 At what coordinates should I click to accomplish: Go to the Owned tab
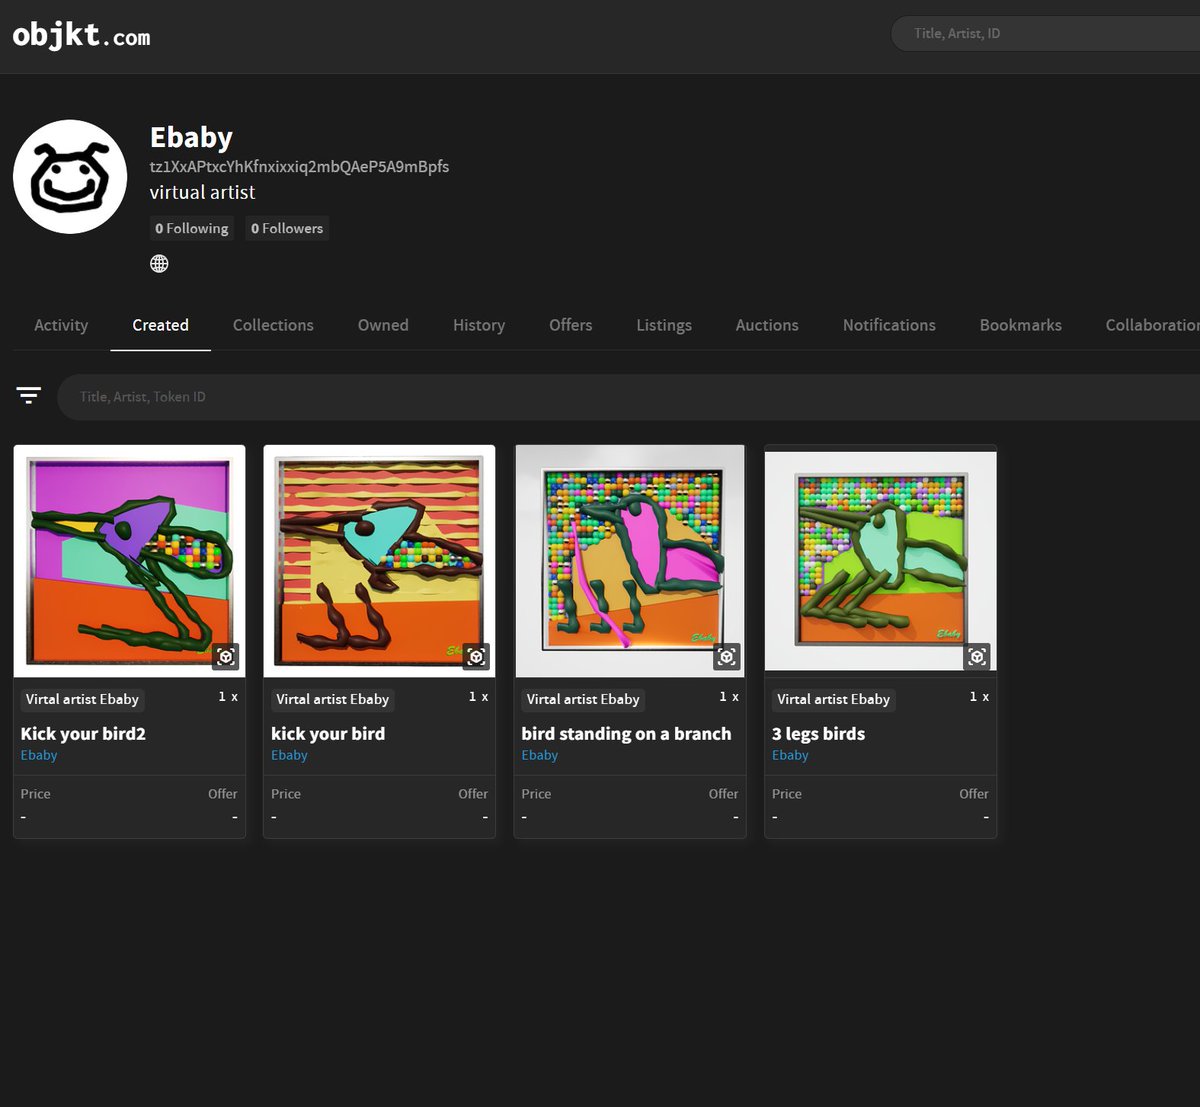coord(383,325)
